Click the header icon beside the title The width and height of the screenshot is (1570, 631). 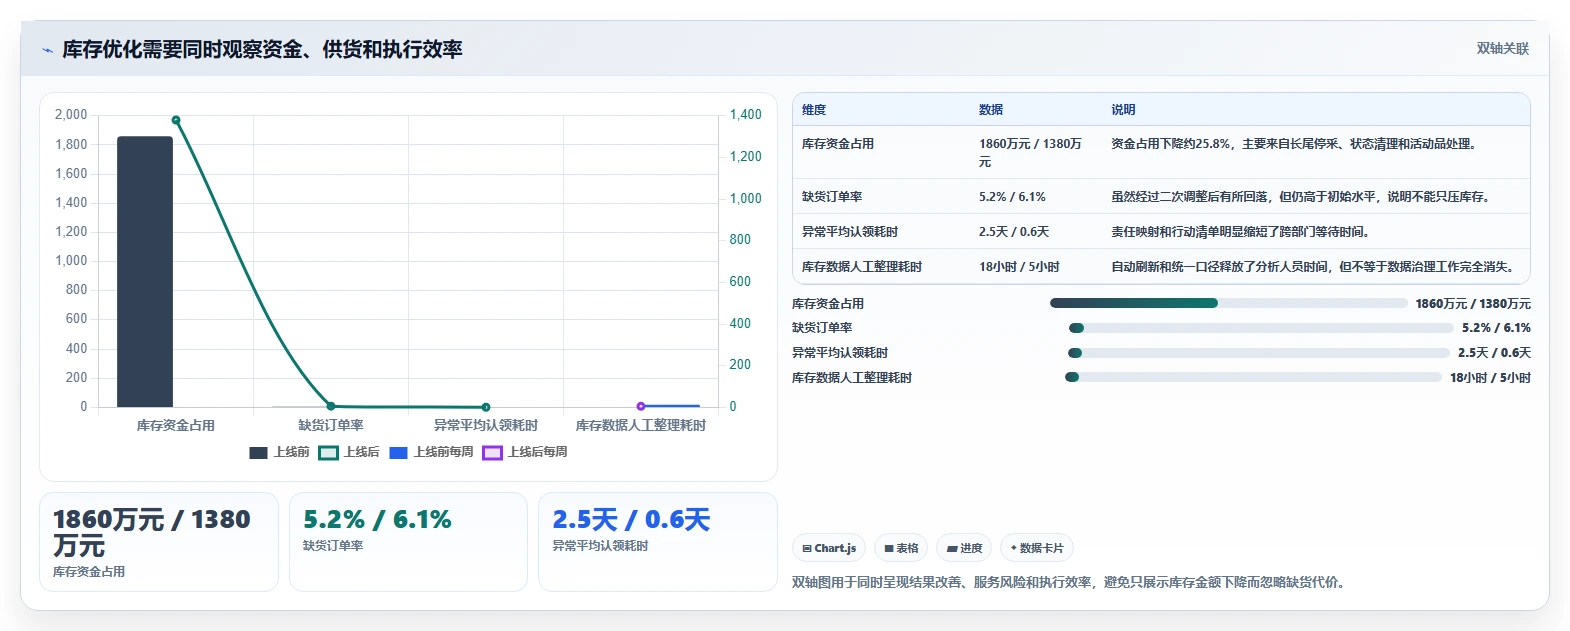[47, 50]
